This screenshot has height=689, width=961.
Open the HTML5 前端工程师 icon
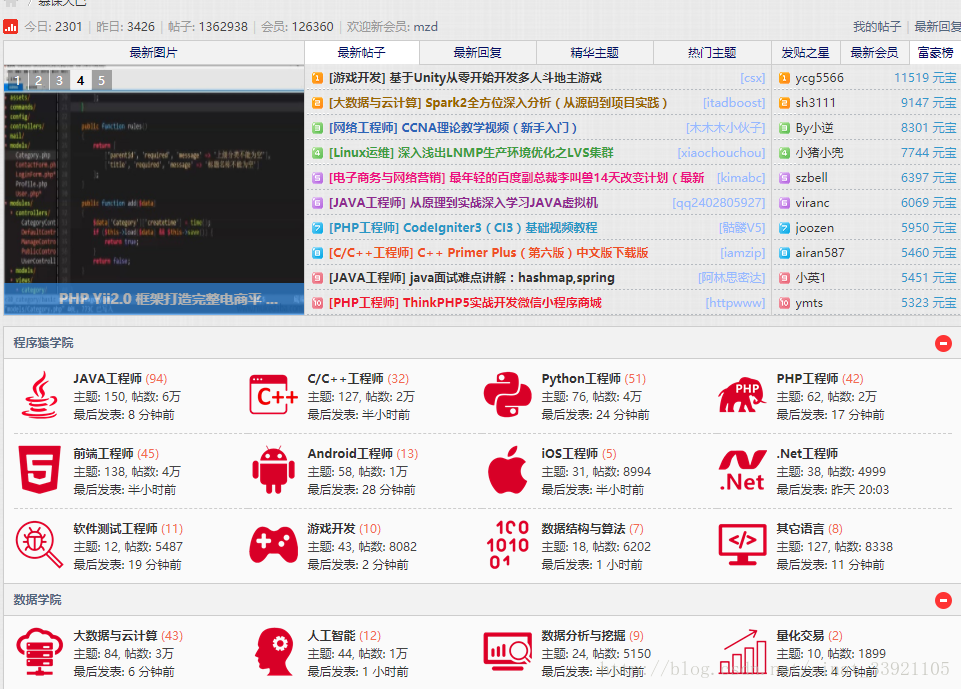pos(39,470)
